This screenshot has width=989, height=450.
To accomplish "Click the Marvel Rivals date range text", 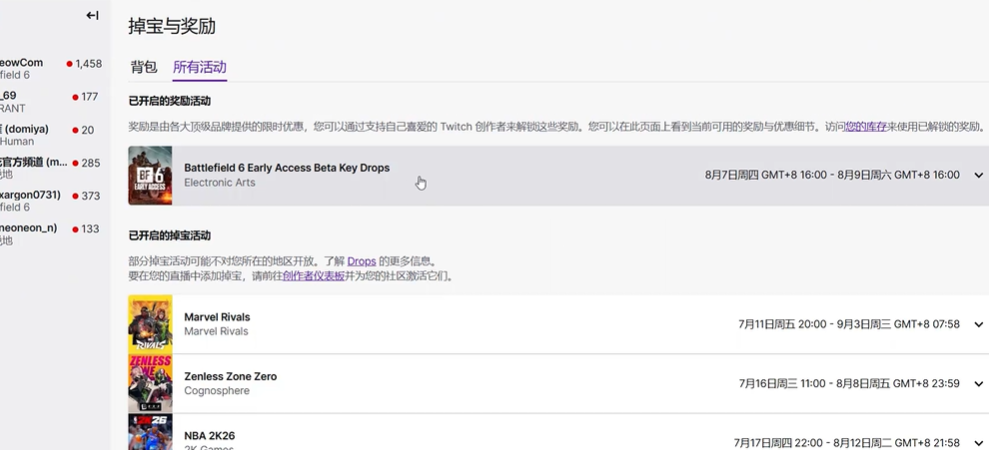I will click(849, 324).
